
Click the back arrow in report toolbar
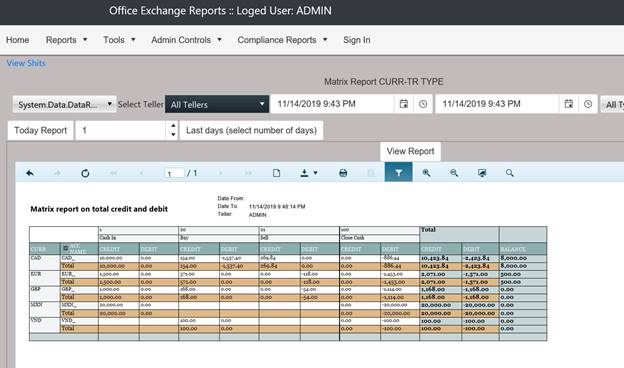[30, 173]
